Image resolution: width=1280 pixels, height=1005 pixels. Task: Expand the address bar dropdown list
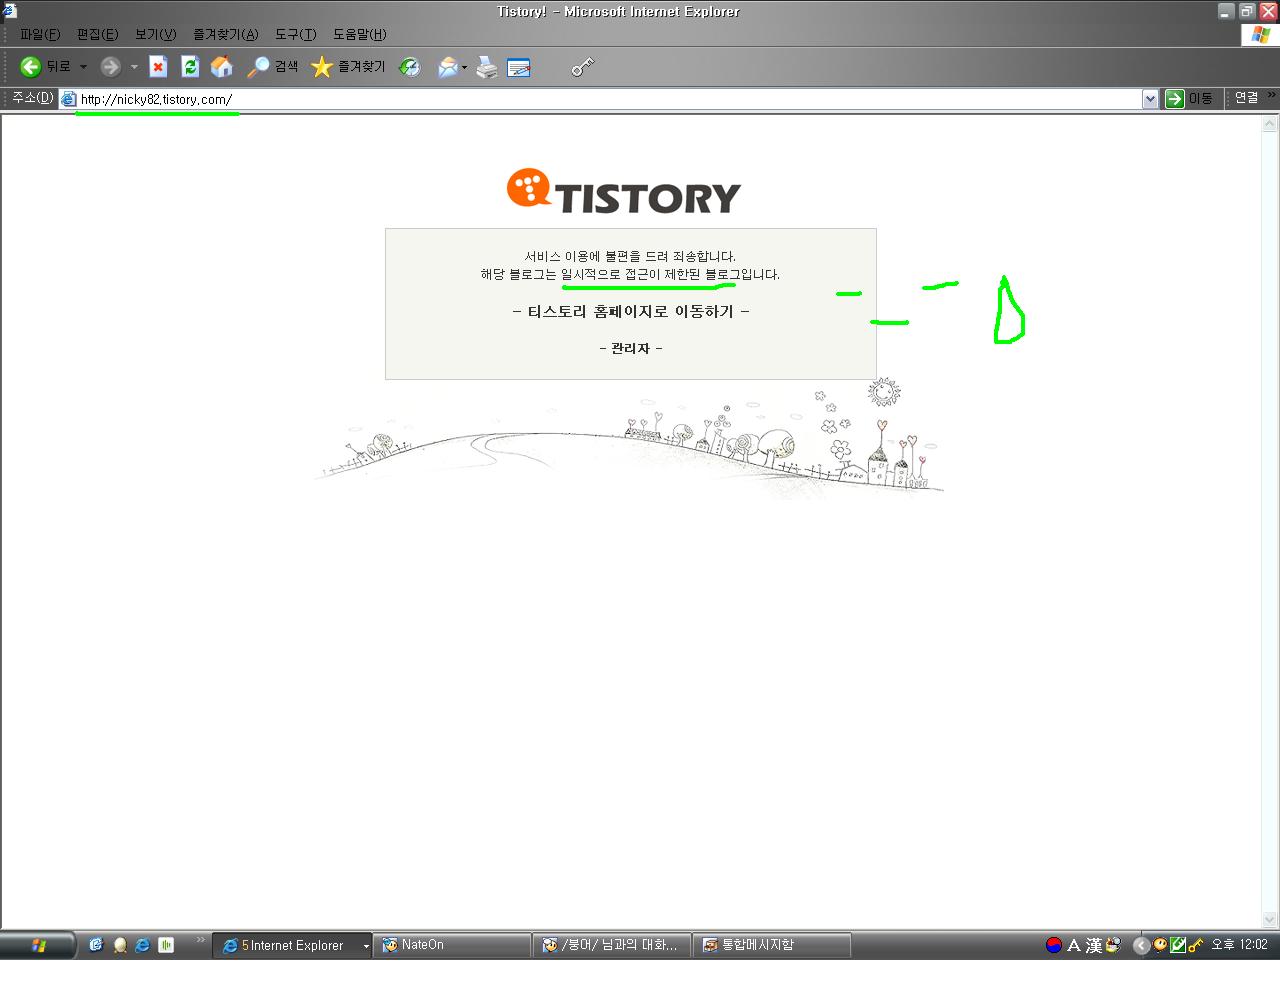point(1150,99)
